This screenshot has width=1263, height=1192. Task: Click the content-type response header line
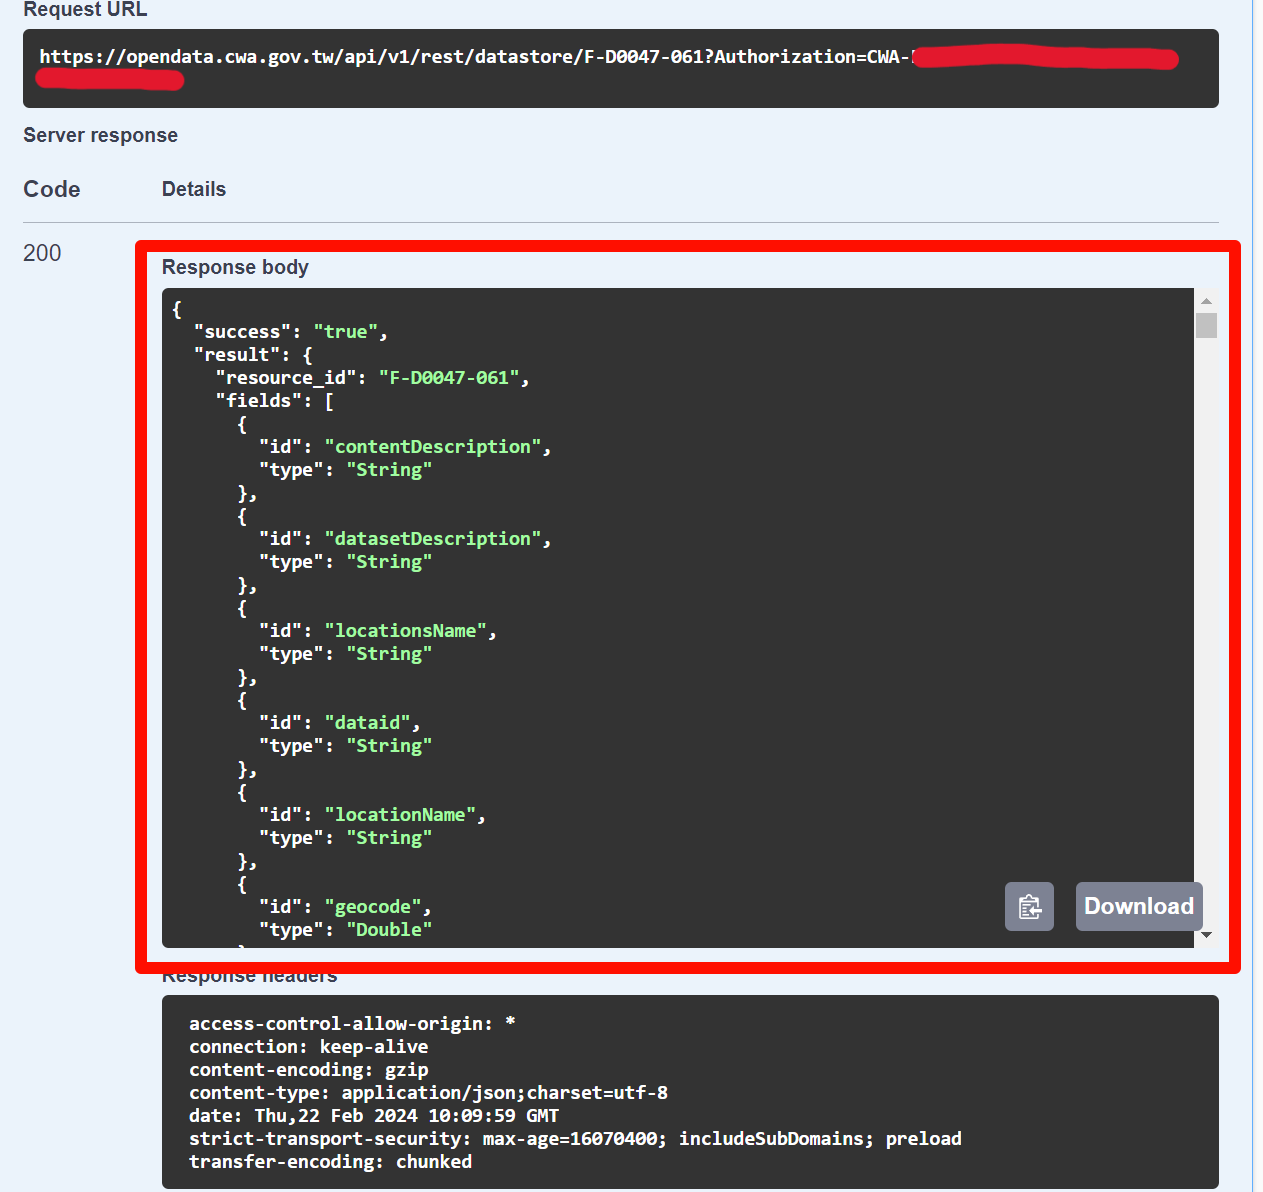[428, 1093]
